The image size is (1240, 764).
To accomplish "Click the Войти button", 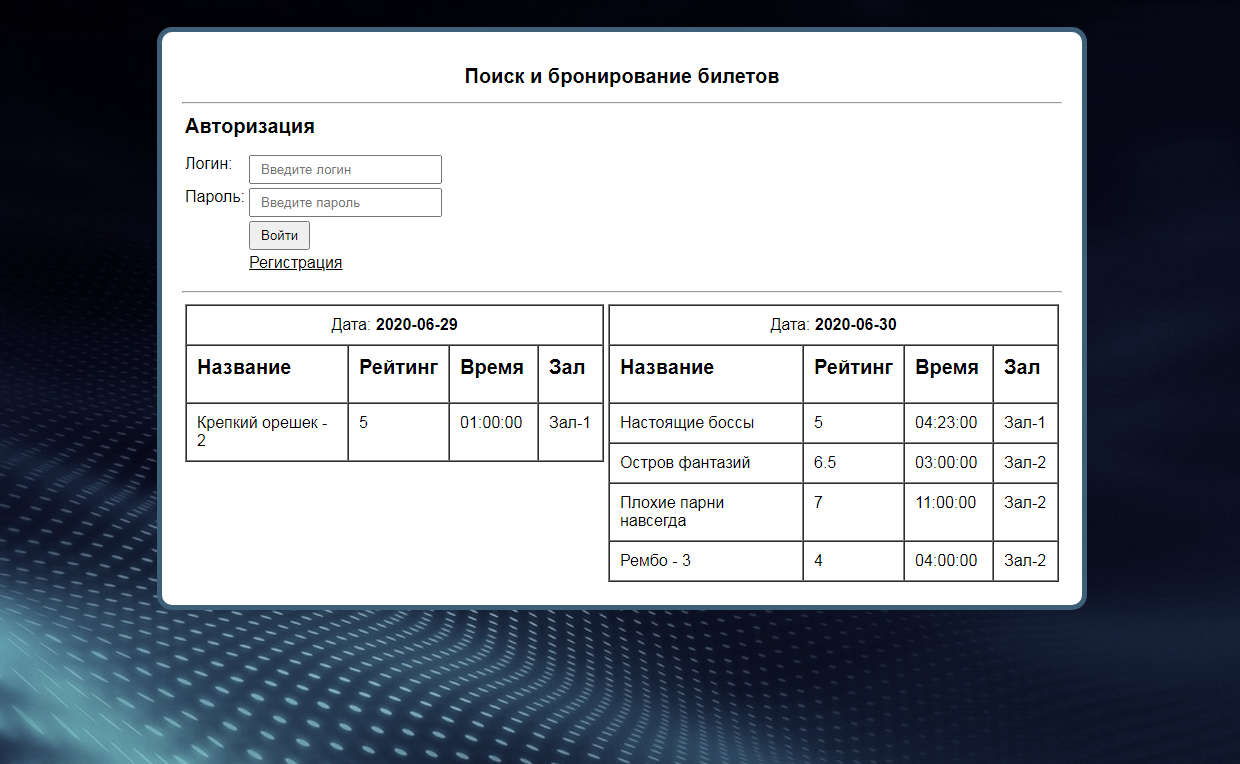I will [279, 236].
